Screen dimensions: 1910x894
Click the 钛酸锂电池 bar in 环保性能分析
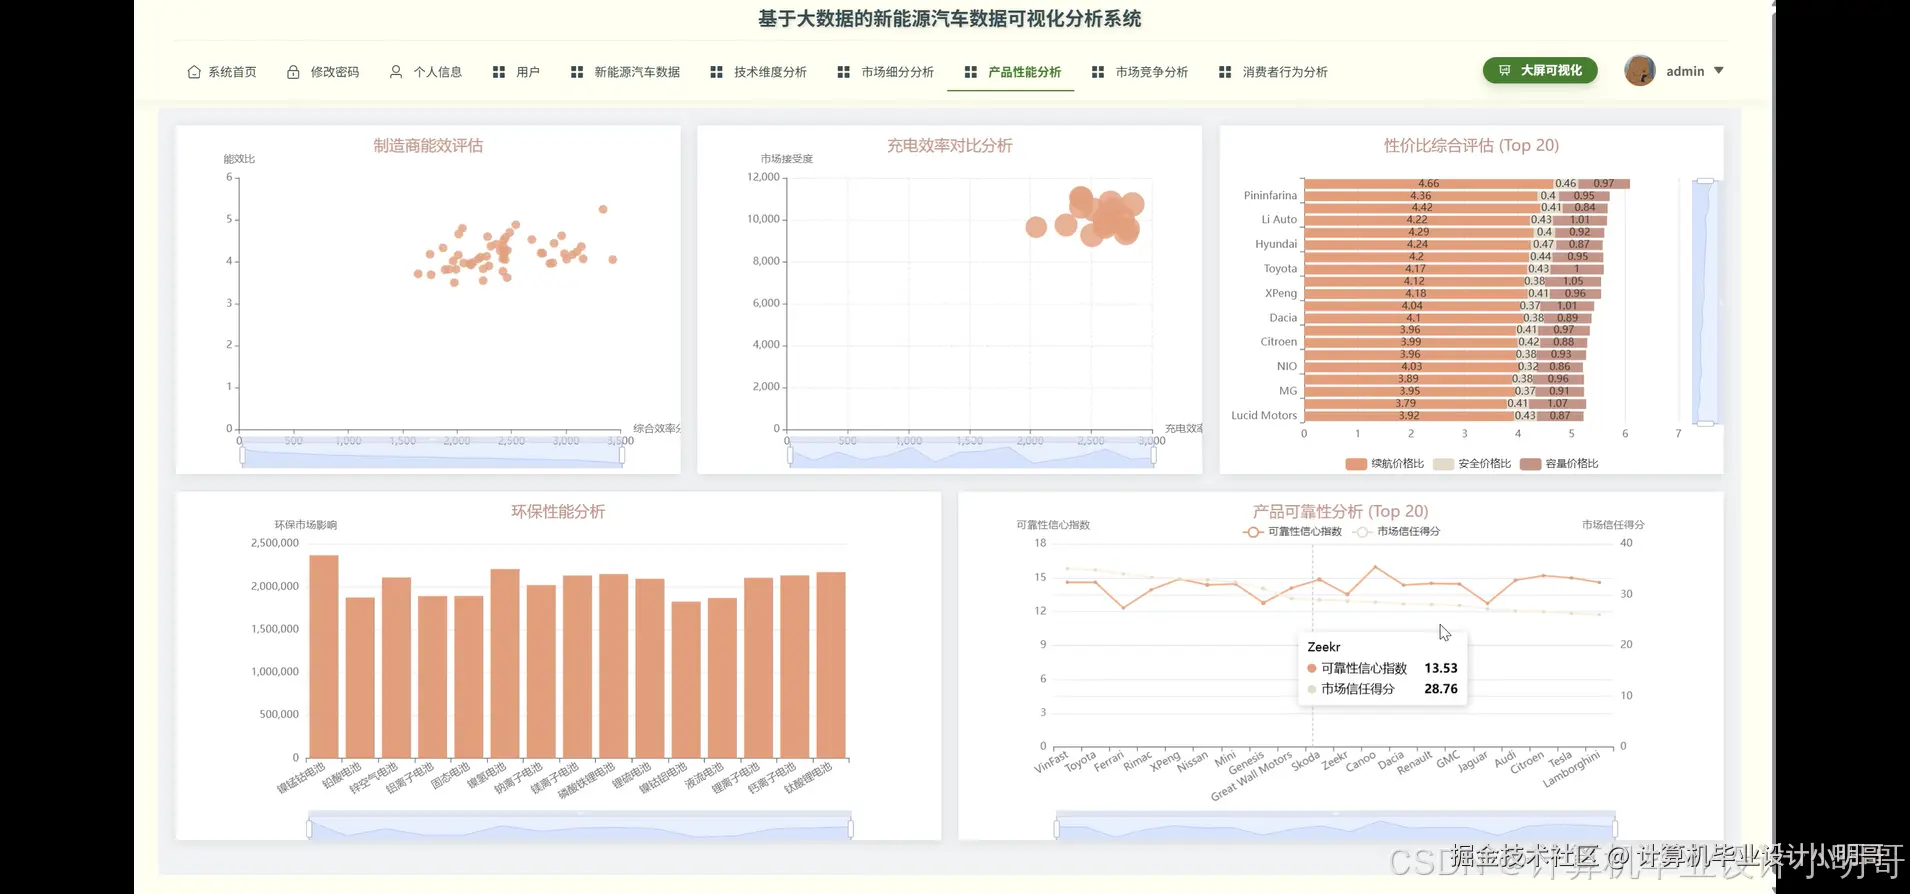click(831, 665)
